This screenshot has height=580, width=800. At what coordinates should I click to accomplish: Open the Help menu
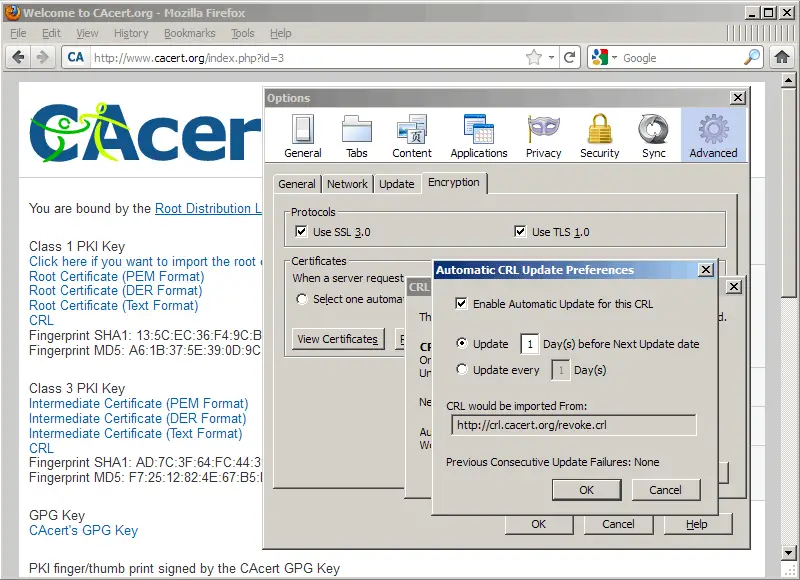pyautogui.click(x=281, y=33)
